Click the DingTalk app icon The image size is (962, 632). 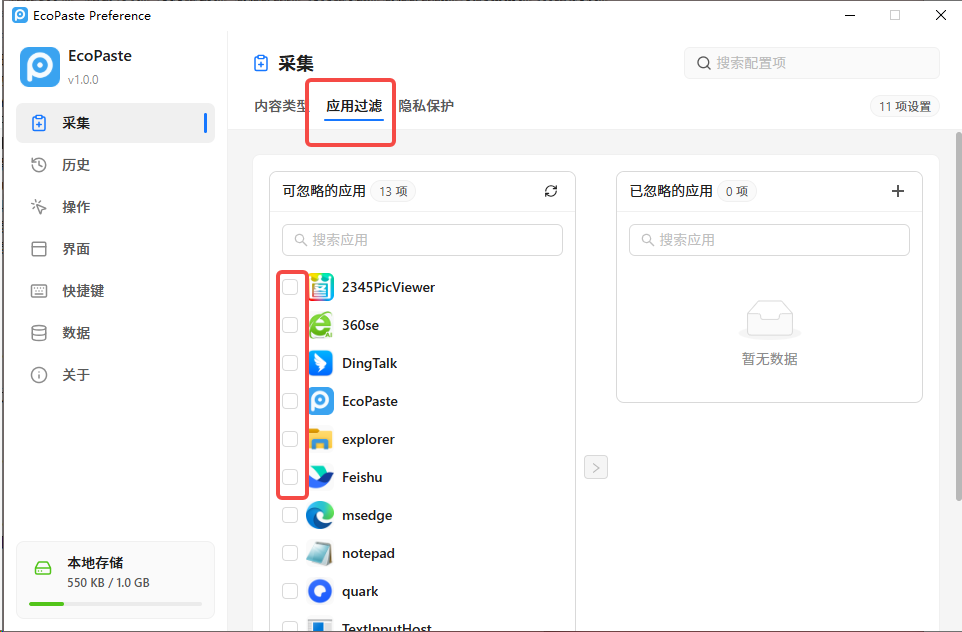tap(320, 363)
